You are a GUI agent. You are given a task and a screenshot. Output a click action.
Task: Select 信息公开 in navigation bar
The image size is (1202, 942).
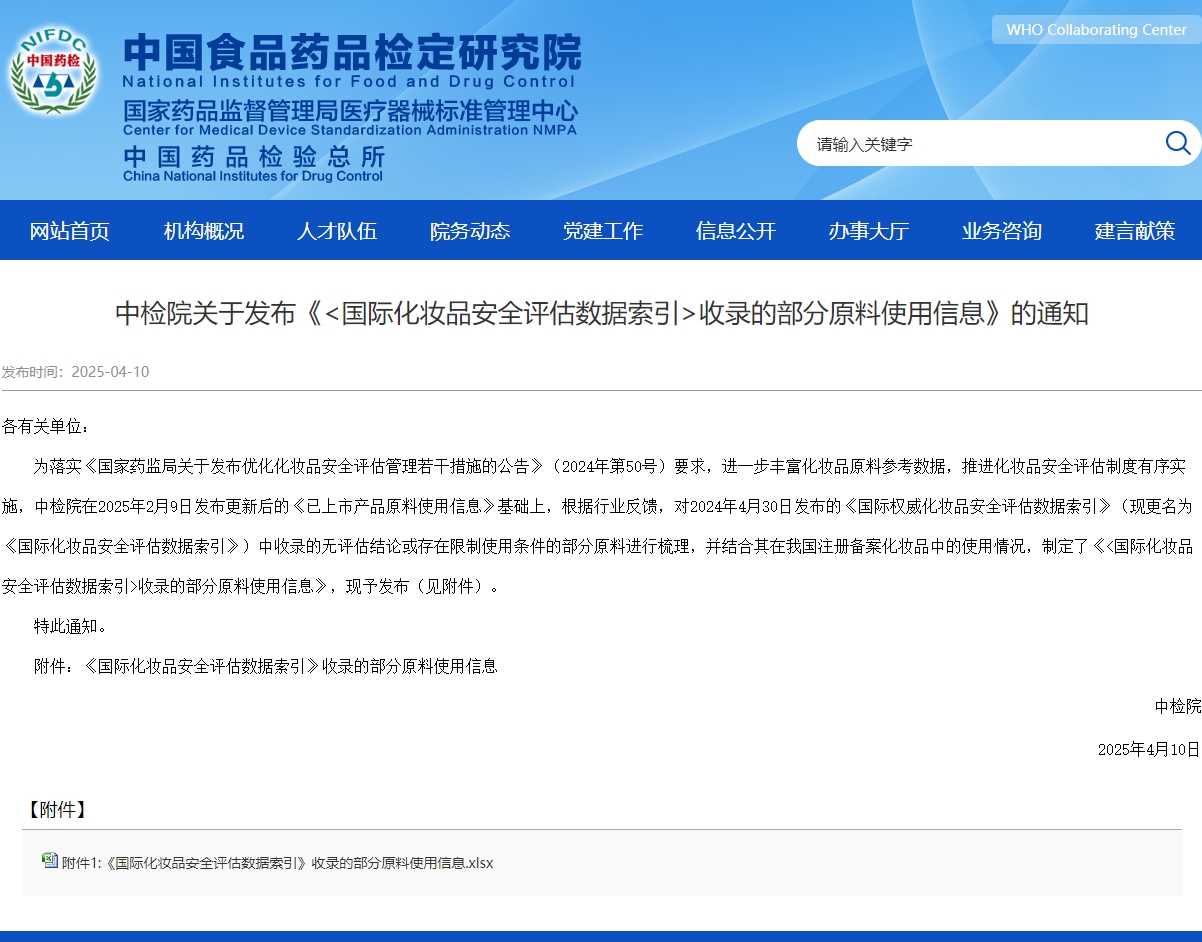736,231
